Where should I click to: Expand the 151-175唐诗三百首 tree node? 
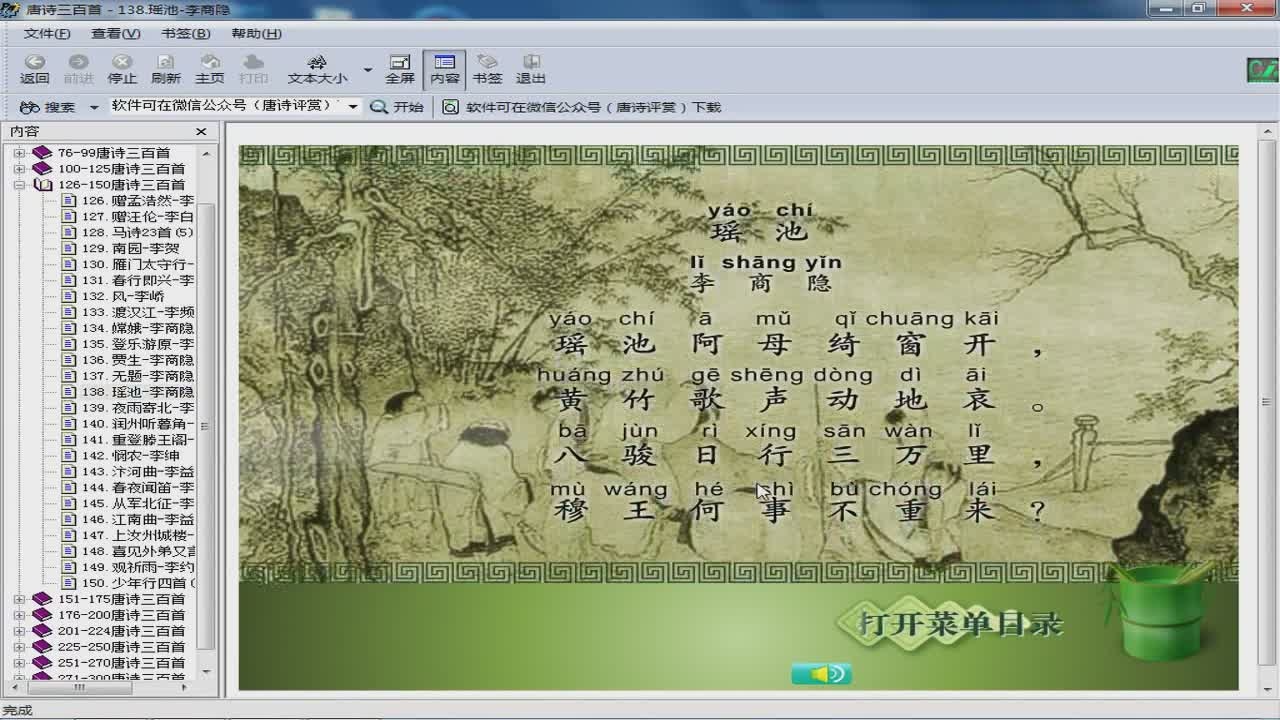[19, 599]
